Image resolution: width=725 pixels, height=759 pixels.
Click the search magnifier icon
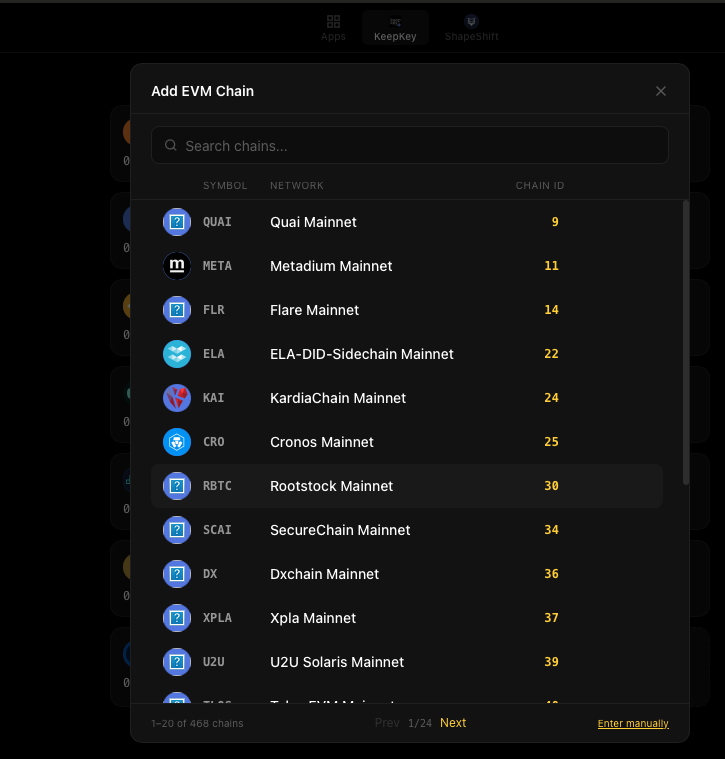pos(171,146)
